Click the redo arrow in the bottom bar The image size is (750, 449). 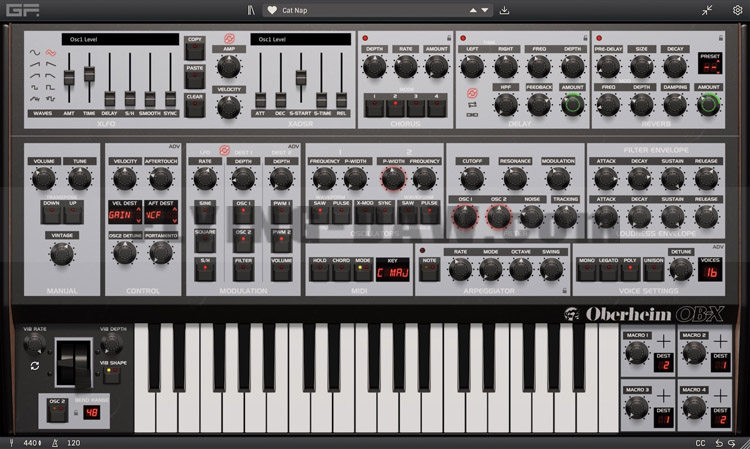point(731,443)
